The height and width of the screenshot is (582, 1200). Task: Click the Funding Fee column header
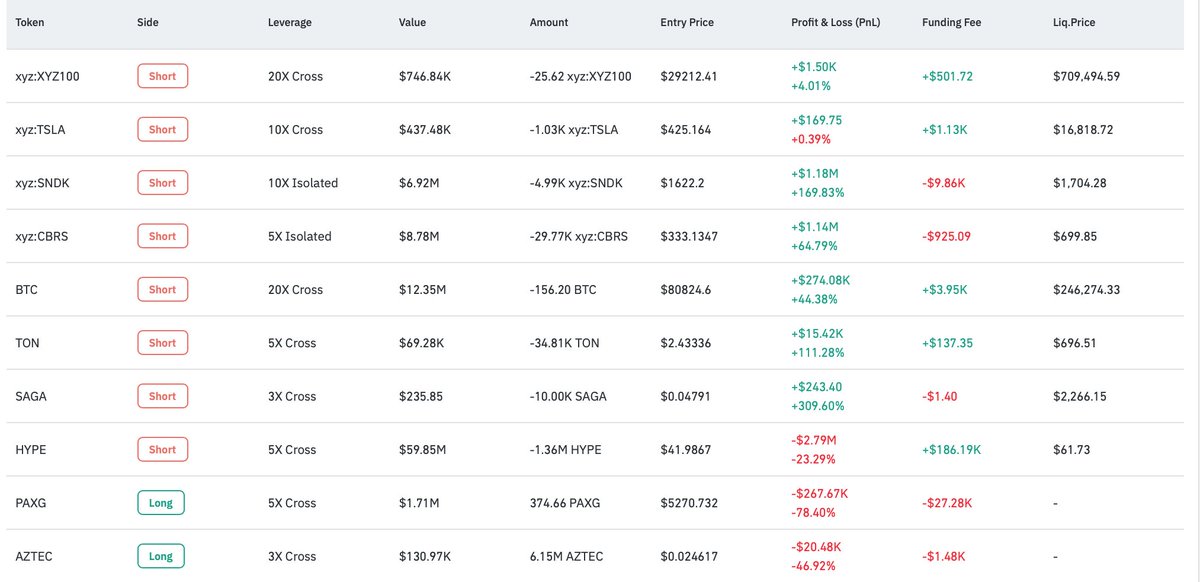click(953, 22)
